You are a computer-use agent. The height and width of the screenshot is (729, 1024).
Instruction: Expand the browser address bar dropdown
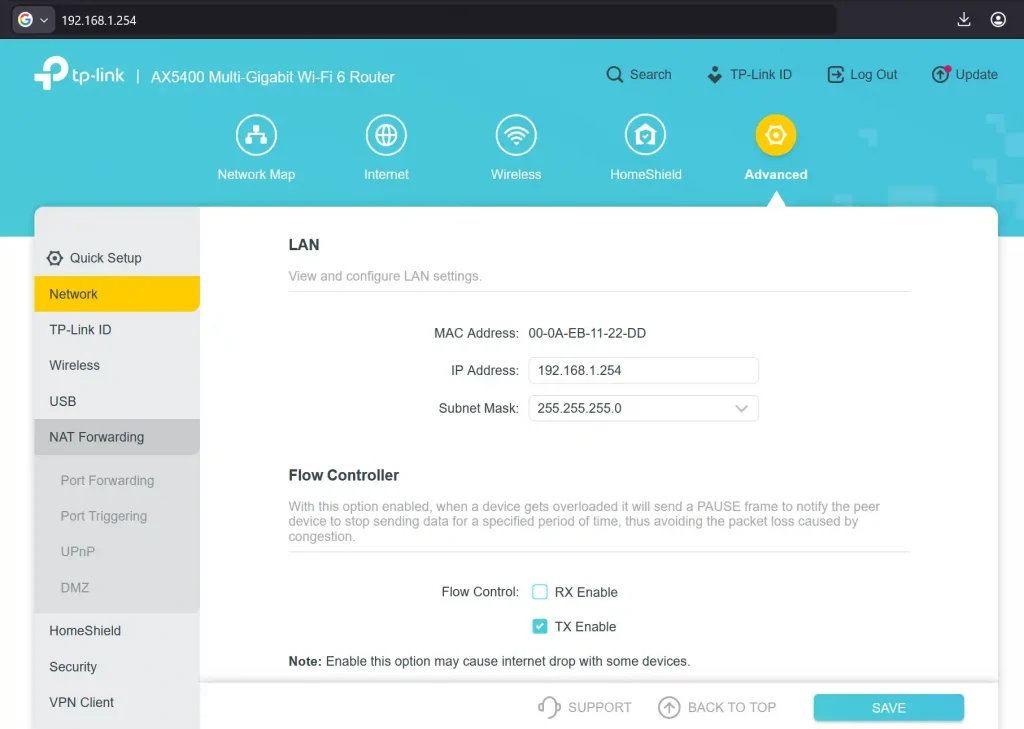pyautogui.click(x=44, y=19)
